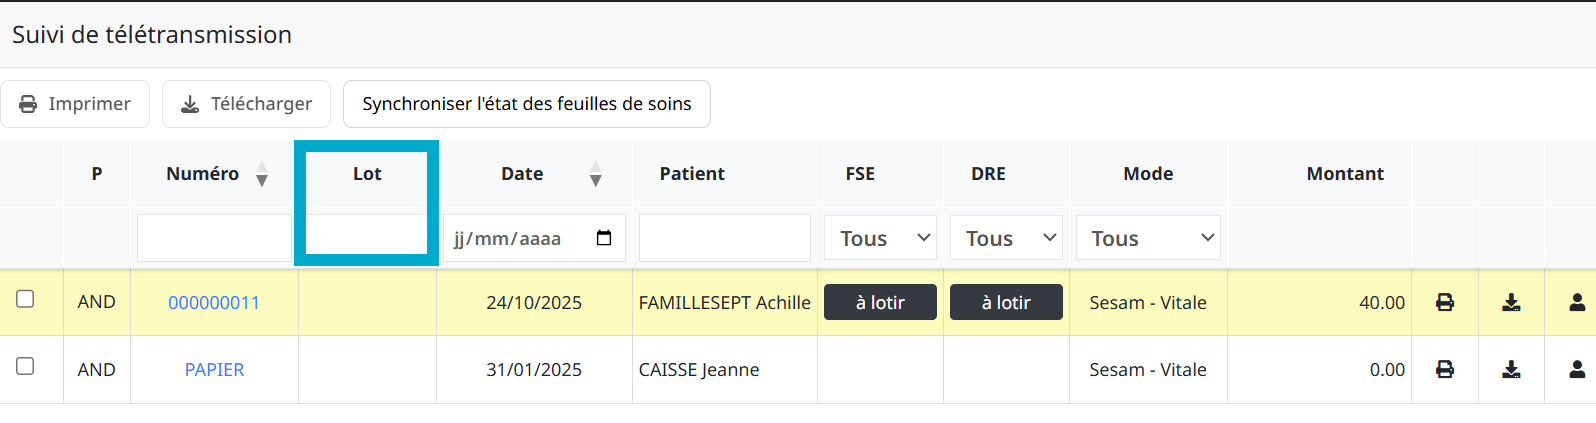Screen dimensions: 1596x423
Task: Check the box for row 000000011
Action: 26,299
